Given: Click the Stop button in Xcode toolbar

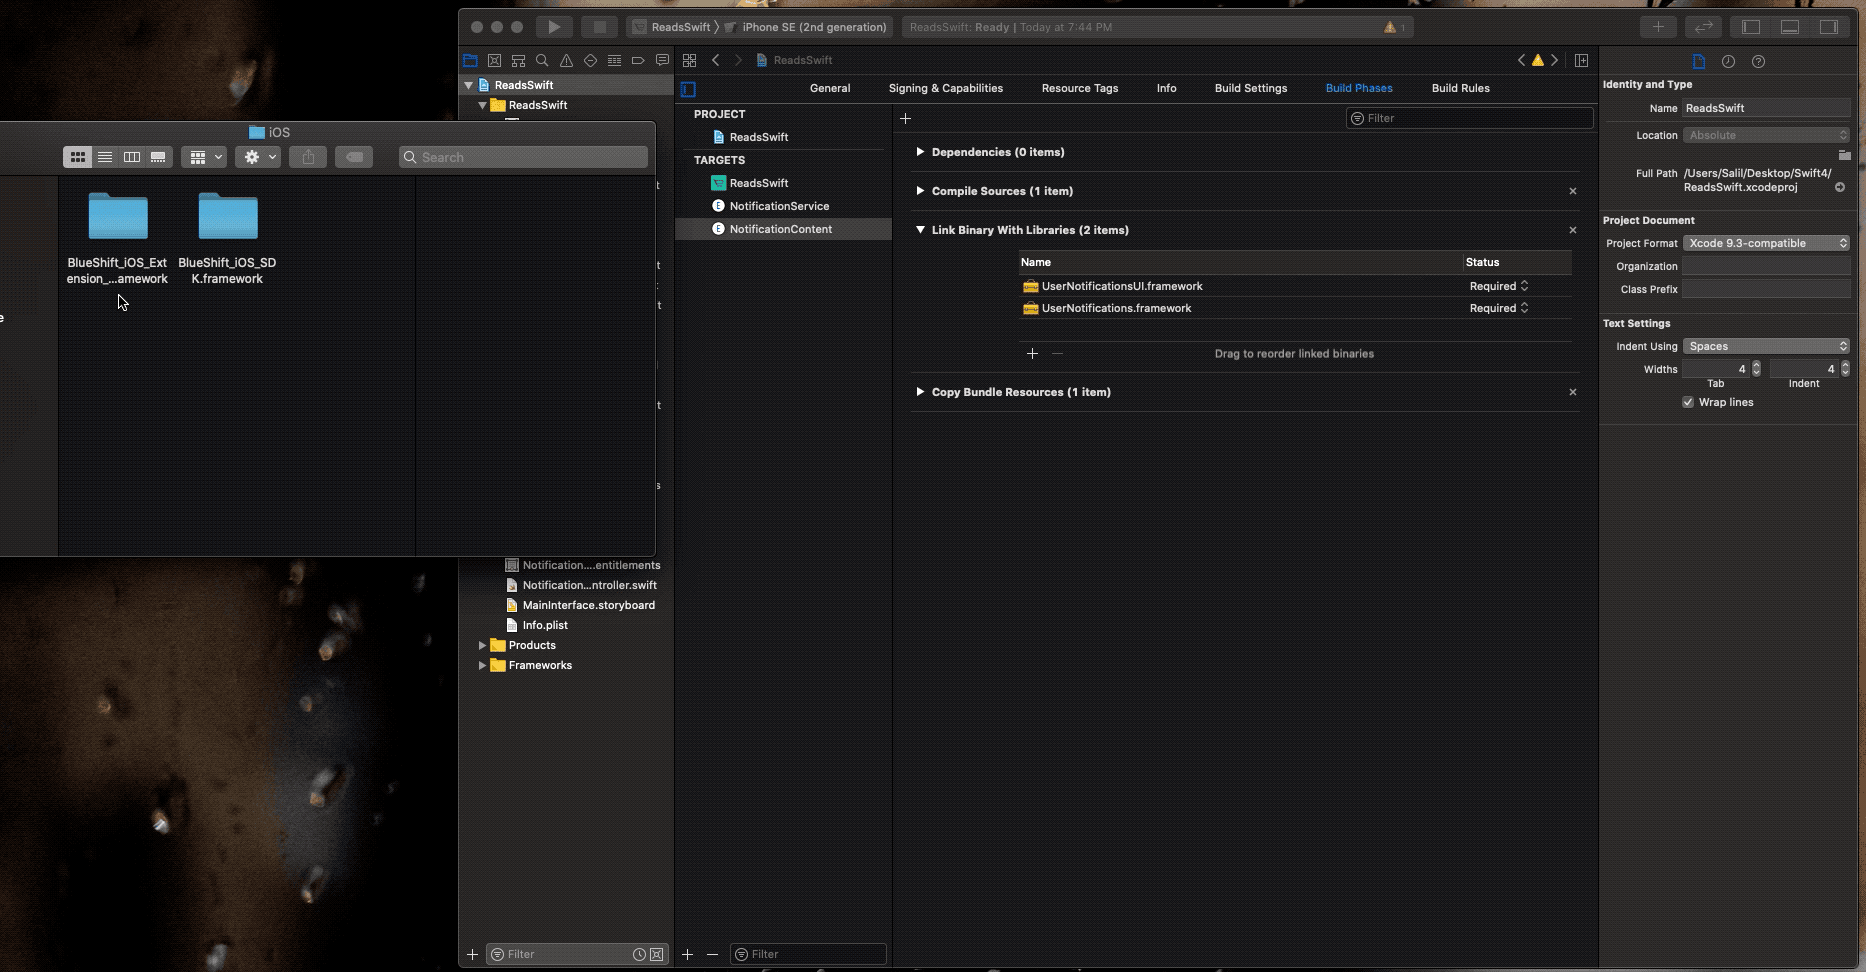Looking at the screenshot, I should (x=599, y=27).
